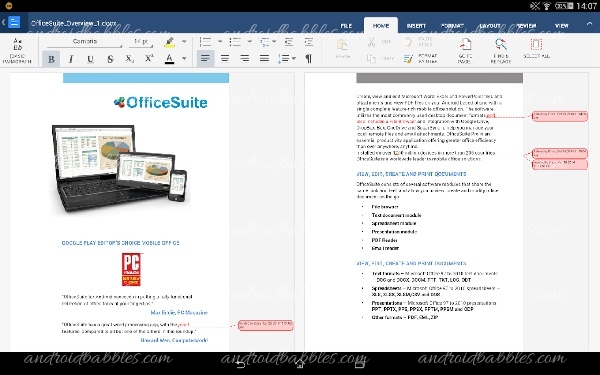Click the font color A swatch
This screenshot has width=600, height=375.
(x=170, y=59)
